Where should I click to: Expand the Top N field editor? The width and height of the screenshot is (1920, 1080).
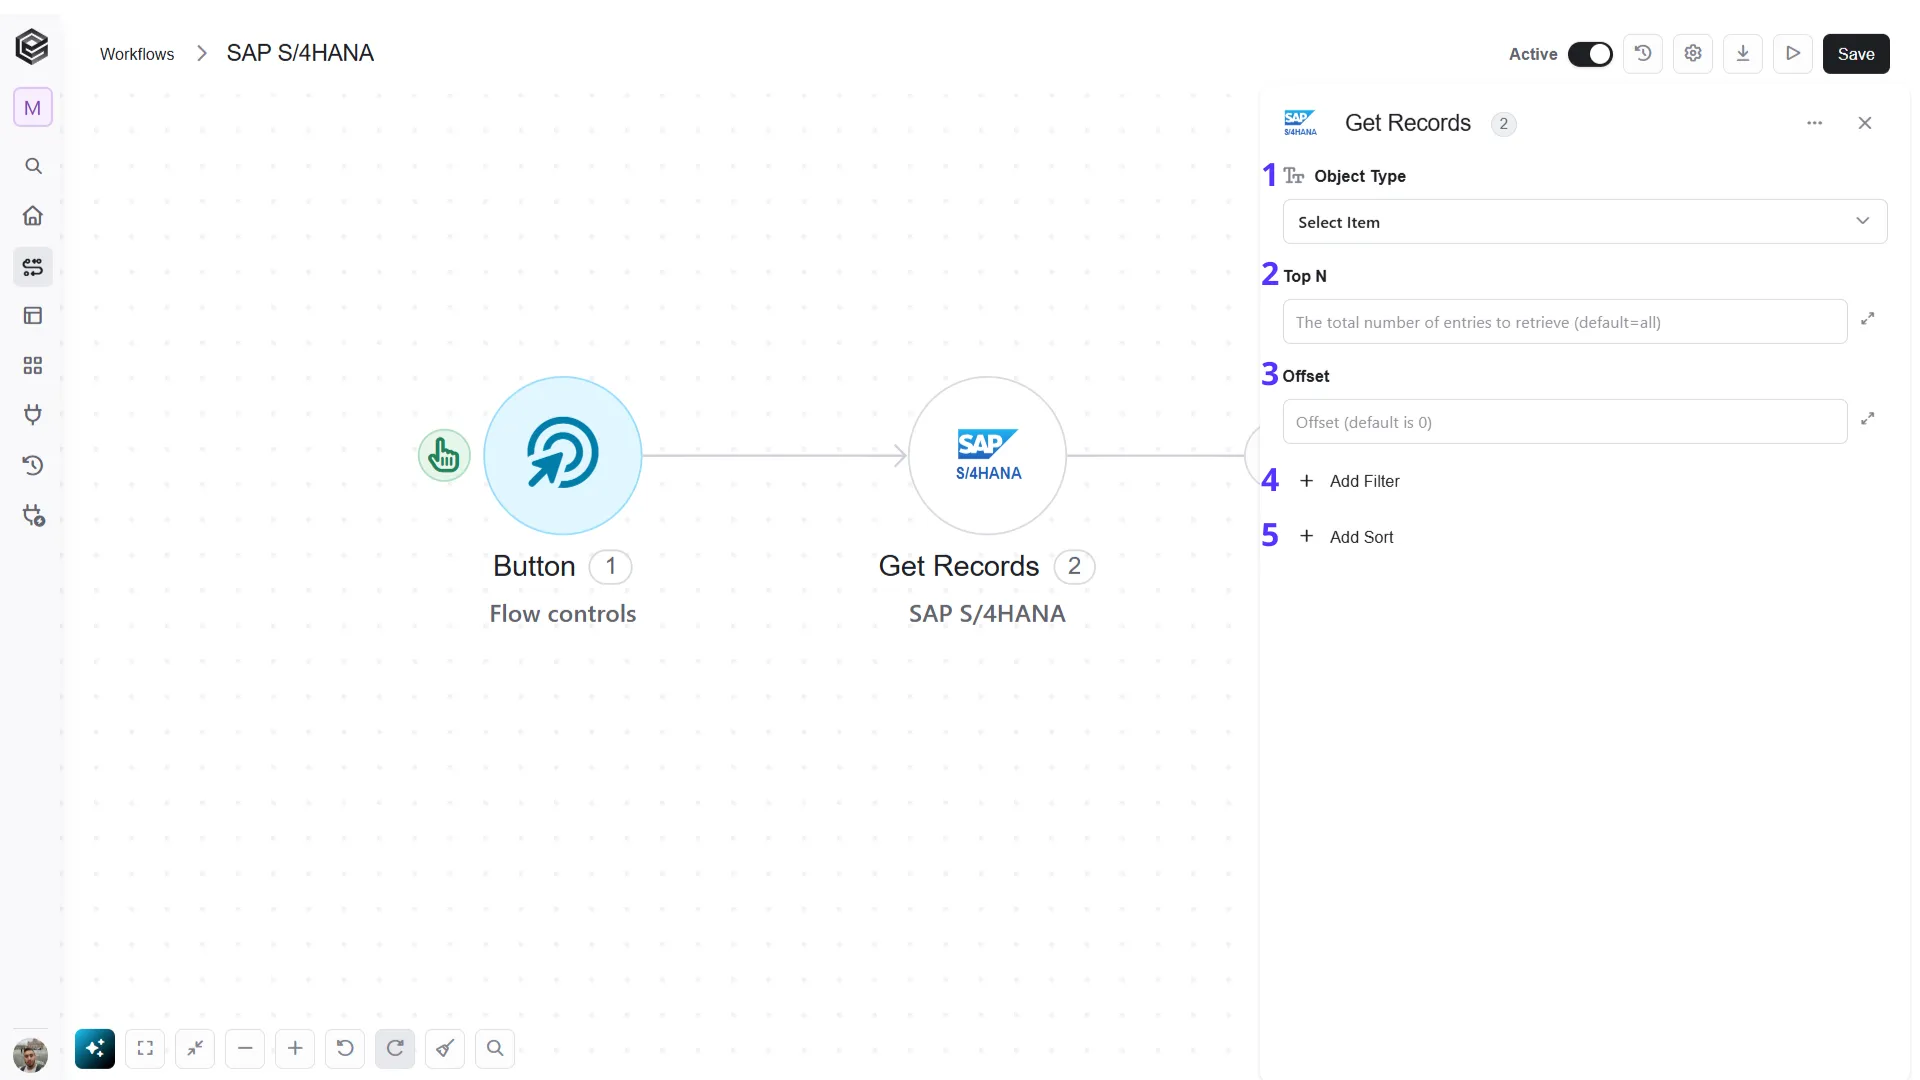[x=1867, y=319]
